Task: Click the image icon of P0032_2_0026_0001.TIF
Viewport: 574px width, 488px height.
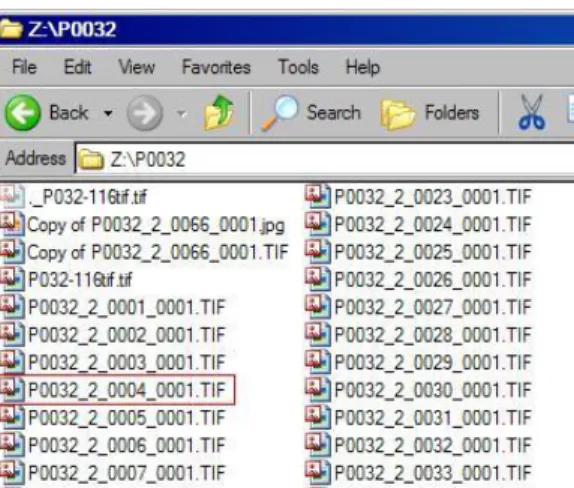Action: [x=317, y=280]
